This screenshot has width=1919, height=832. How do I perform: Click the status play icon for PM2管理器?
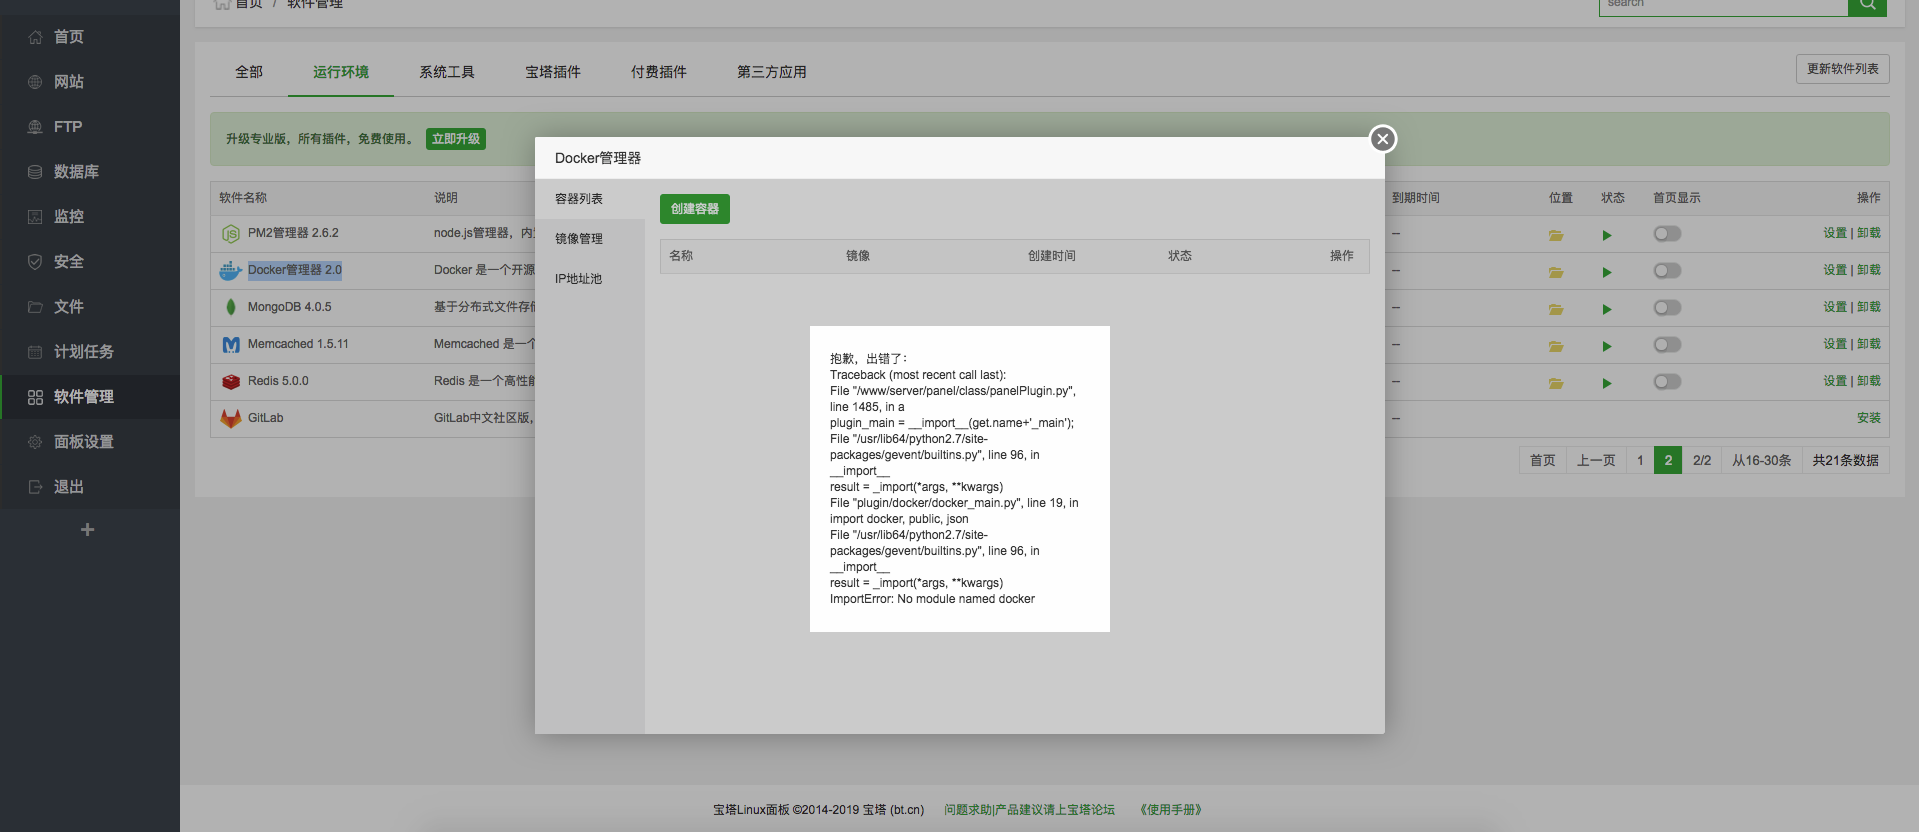[1607, 236]
